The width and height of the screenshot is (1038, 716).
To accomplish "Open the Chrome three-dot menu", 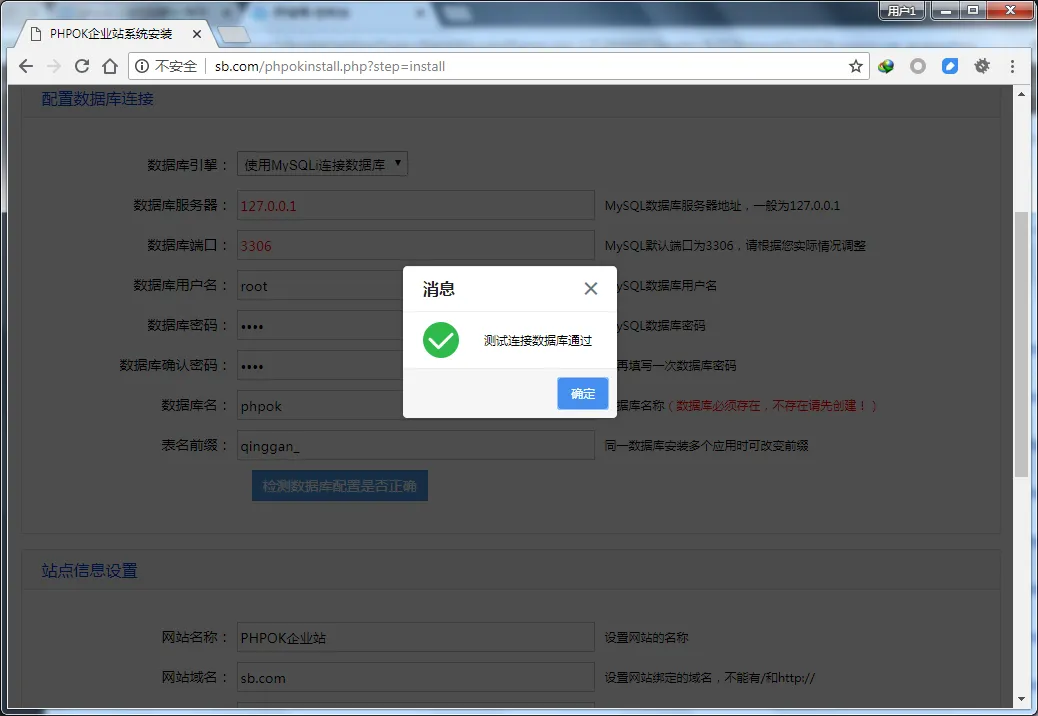I will [x=1013, y=66].
